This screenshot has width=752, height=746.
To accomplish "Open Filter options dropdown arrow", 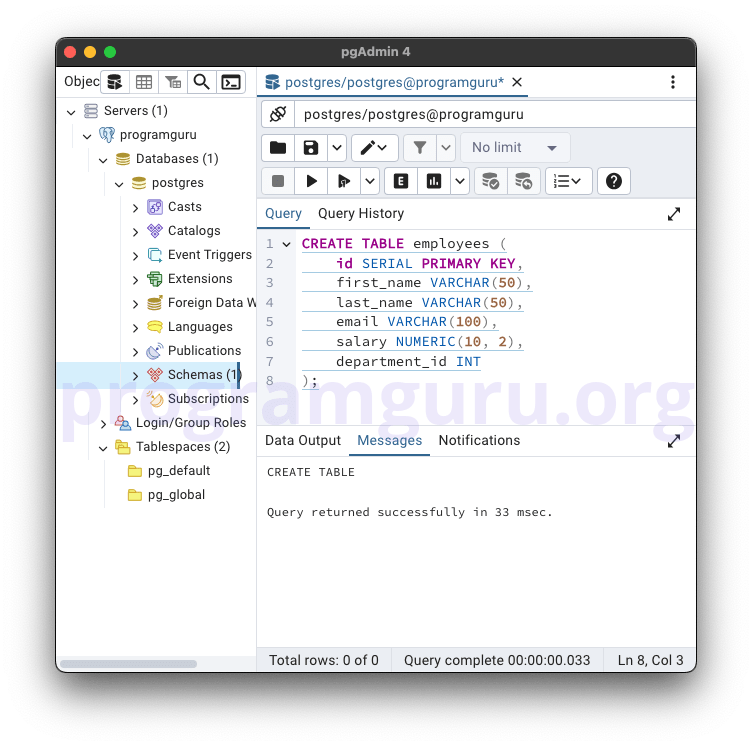I will (x=446, y=148).
